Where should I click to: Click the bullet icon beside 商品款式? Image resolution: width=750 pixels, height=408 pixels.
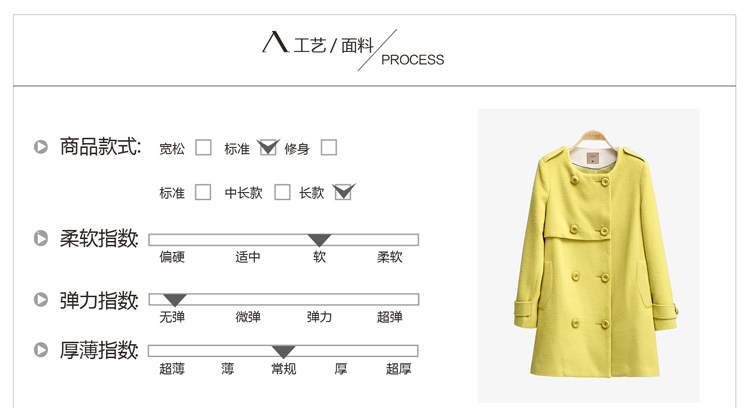(41, 147)
